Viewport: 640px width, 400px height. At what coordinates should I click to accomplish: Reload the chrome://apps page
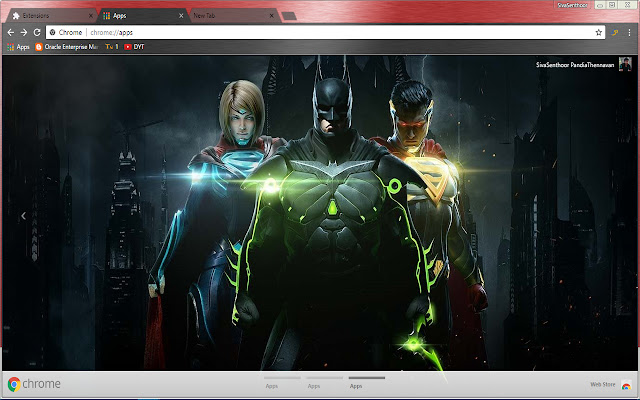click(x=37, y=32)
